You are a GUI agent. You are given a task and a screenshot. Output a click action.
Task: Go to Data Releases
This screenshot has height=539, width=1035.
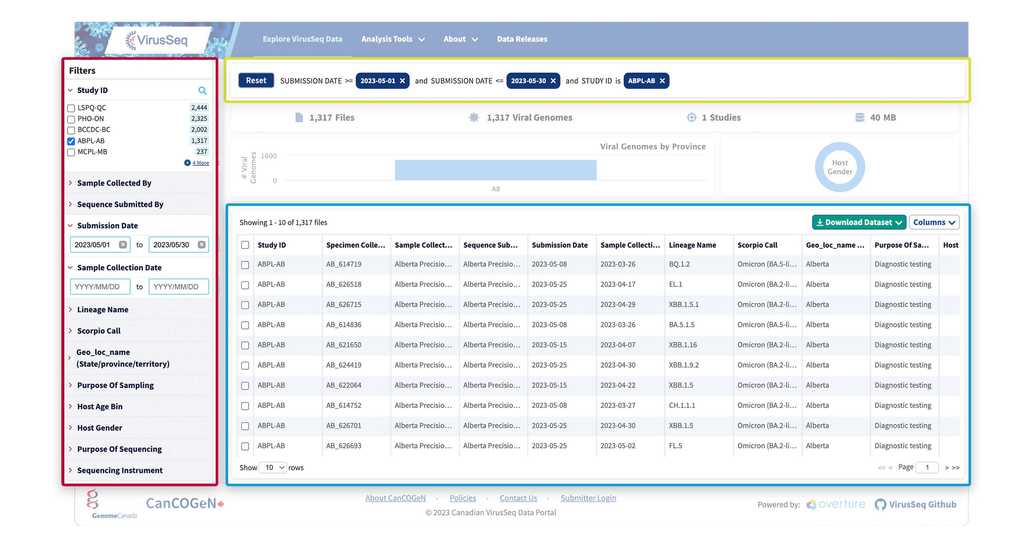coord(522,39)
